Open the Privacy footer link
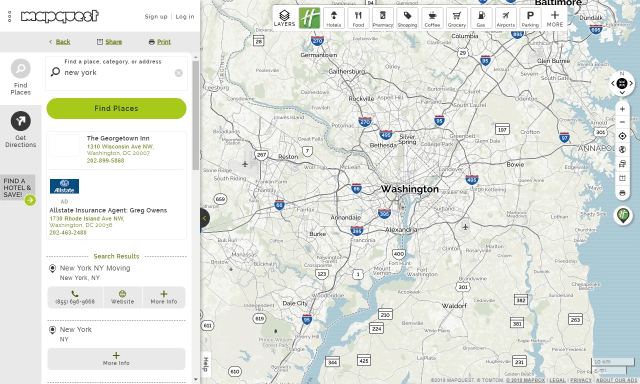This screenshot has width=640, height=384. (581, 380)
